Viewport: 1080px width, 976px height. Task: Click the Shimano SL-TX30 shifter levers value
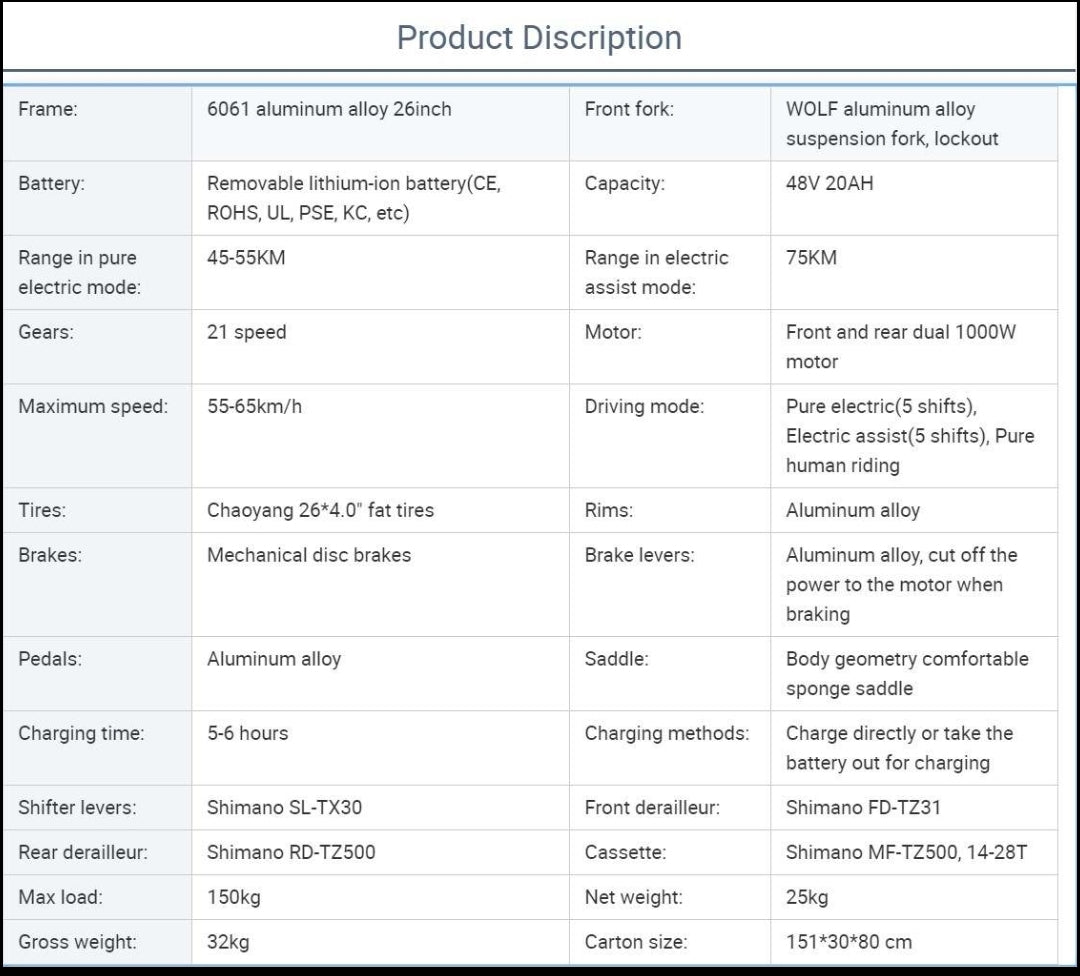tap(284, 807)
